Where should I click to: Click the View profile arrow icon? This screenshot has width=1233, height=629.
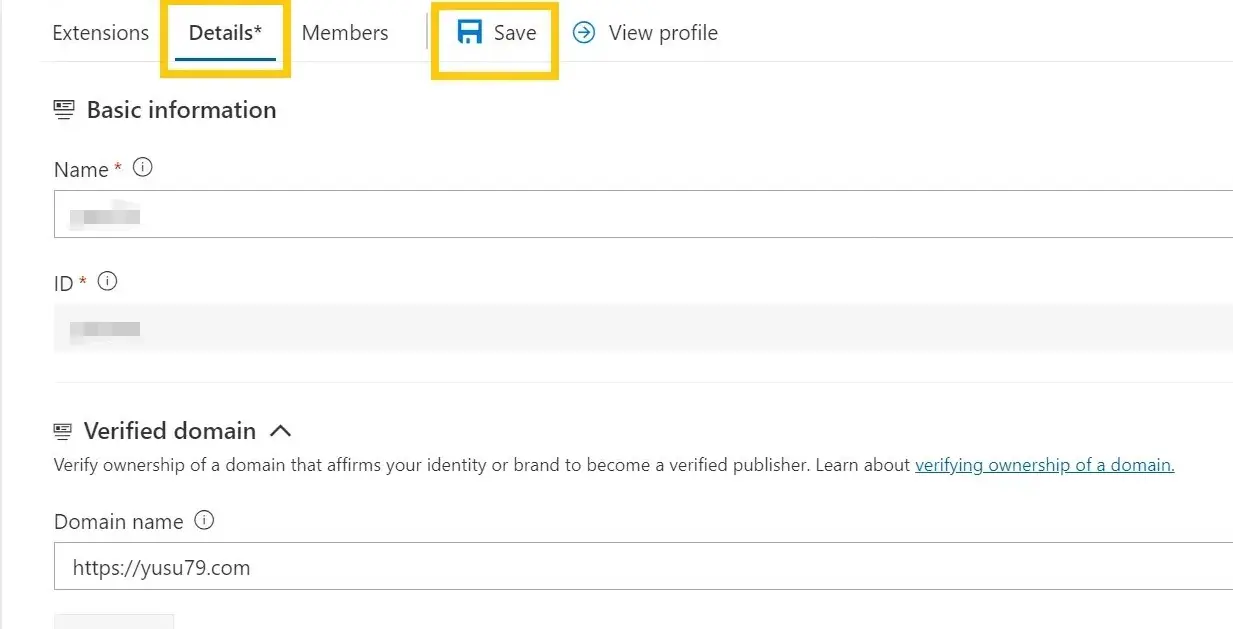pyautogui.click(x=583, y=33)
